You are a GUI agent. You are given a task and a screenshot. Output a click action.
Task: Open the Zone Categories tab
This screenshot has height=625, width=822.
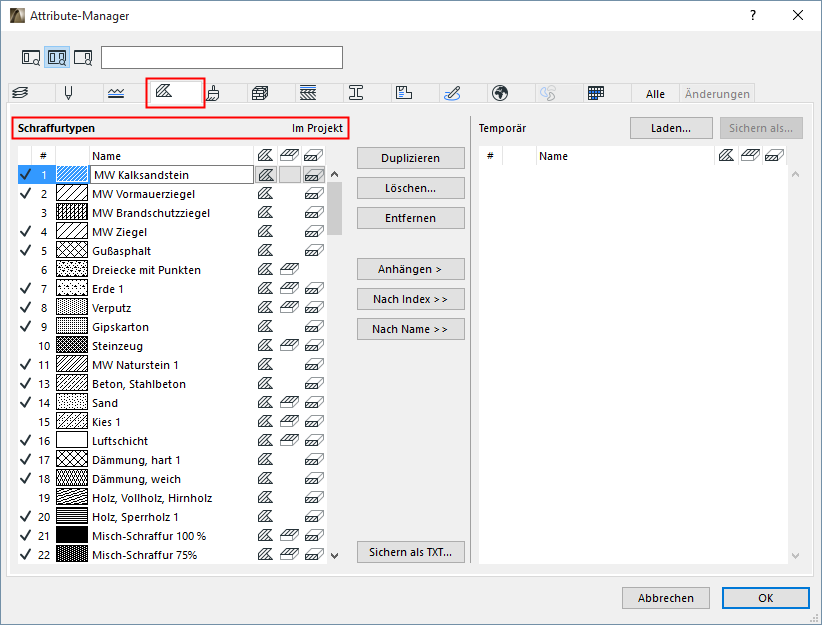[404, 93]
